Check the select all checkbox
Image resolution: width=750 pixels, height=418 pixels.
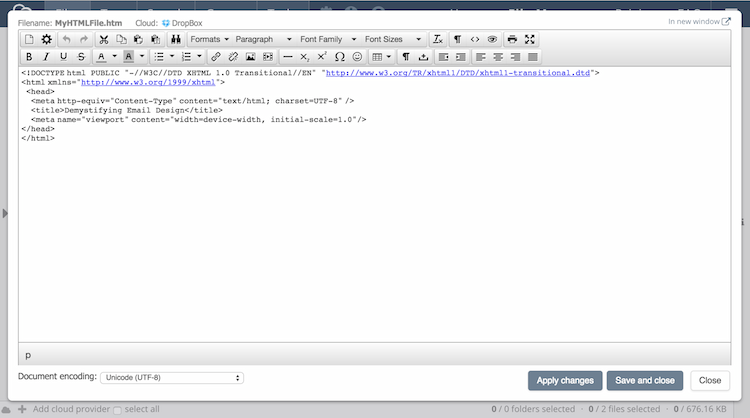[118, 410]
